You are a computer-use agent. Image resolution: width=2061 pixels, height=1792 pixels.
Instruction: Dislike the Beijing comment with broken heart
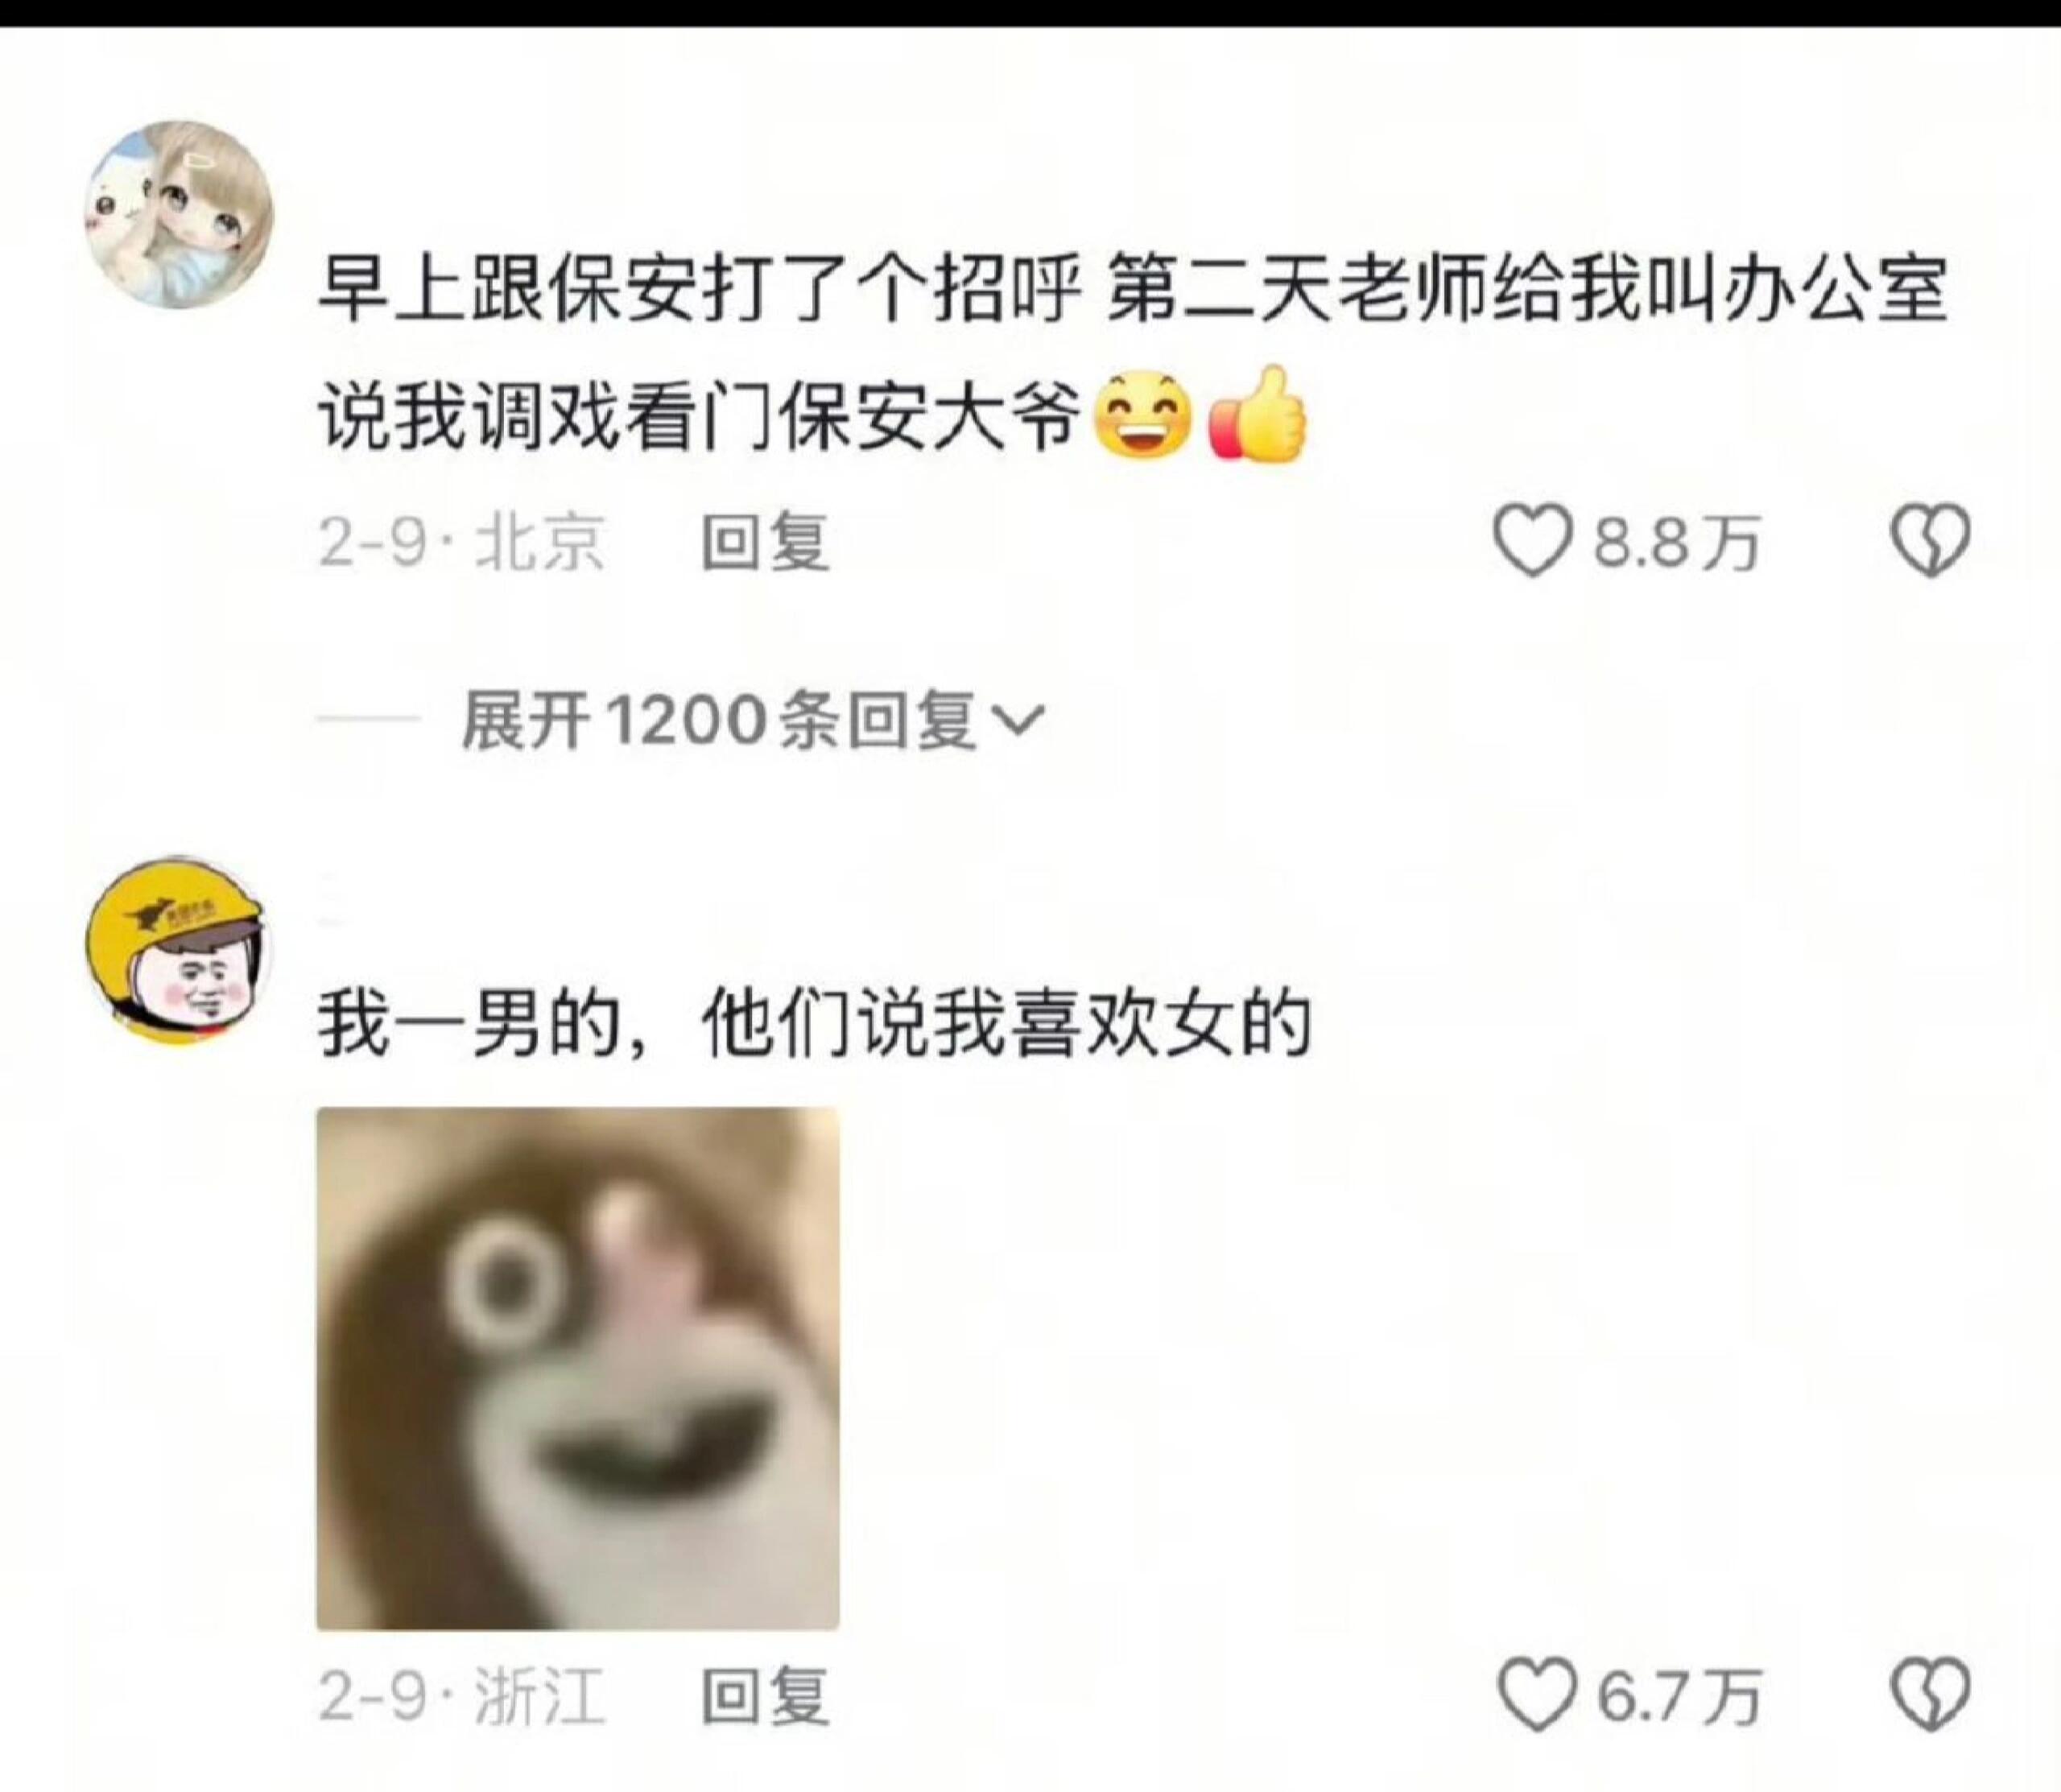pyautogui.click(x=1930, y=542)
